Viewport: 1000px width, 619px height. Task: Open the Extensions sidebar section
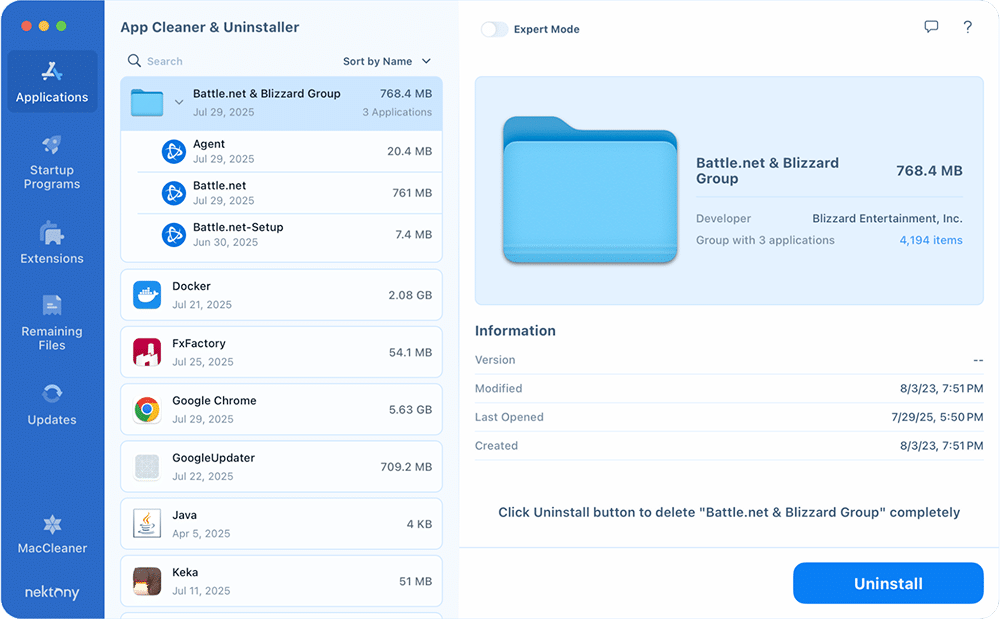(52, 243)
